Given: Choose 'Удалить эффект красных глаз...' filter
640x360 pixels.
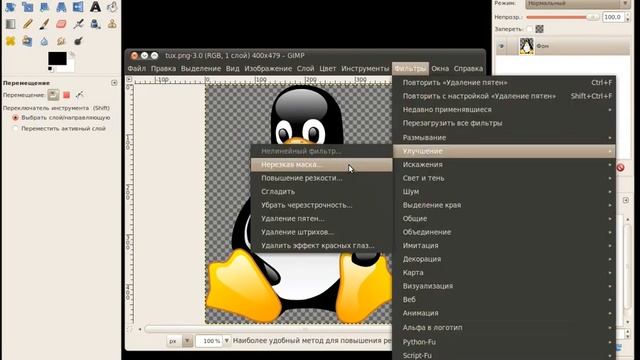Looking at the screenshot, I should click(321, 245).
